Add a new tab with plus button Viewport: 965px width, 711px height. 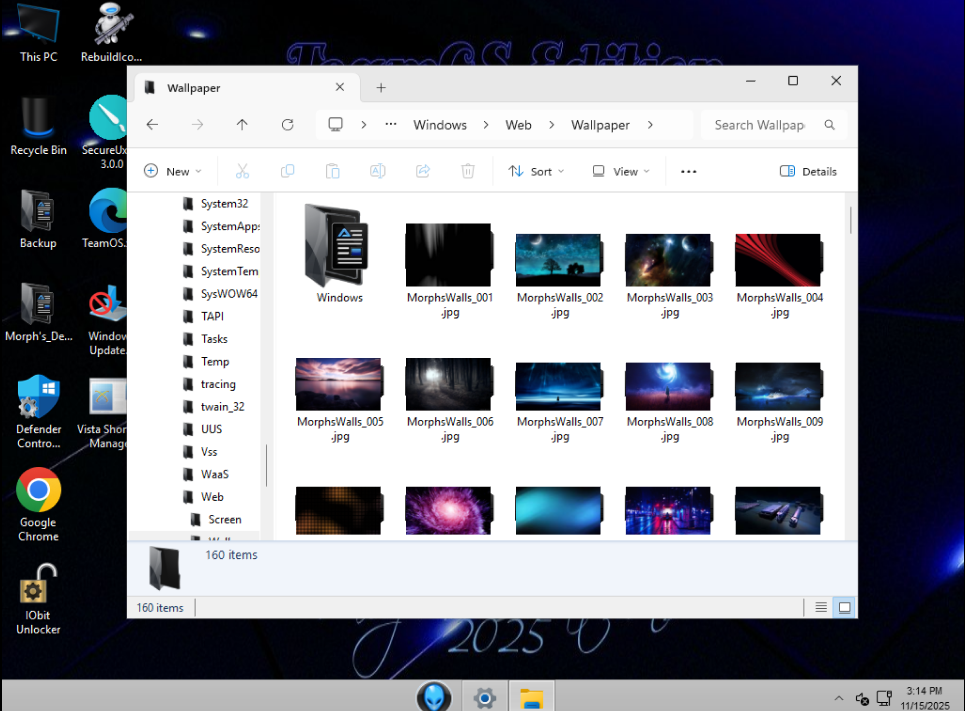pos(381,88)
